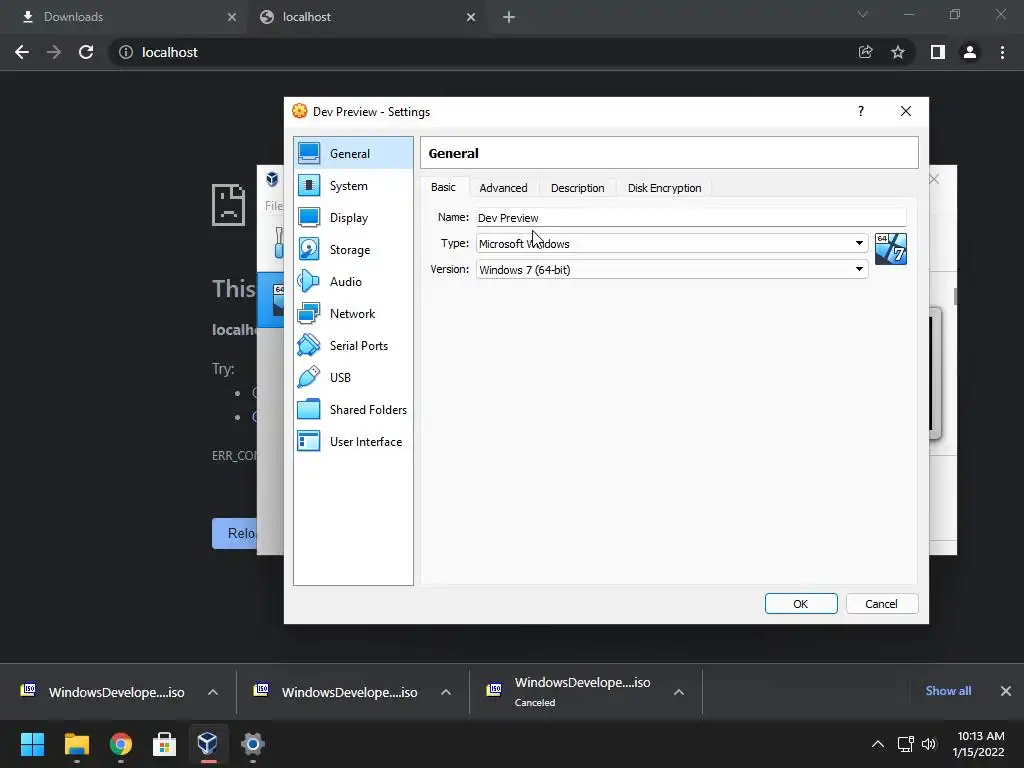Open the Network category icon

[309, 313]
